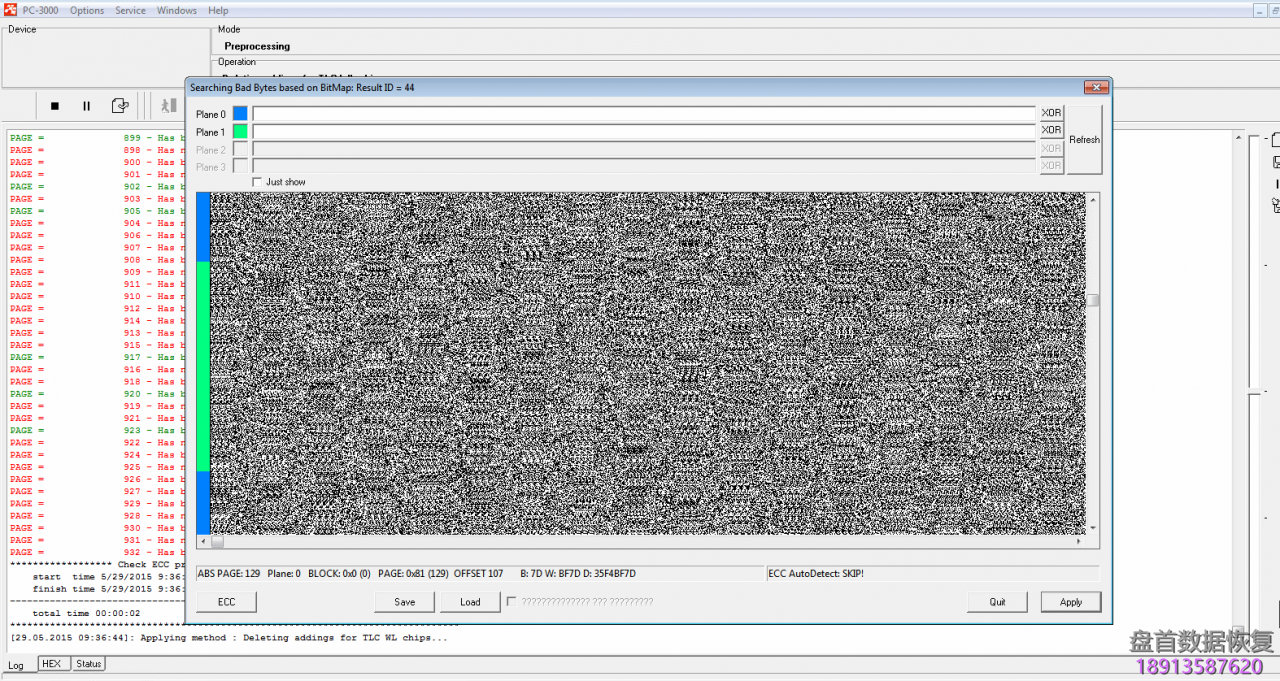Click the XOR button for Plane 1

(x=1051, y=130)
